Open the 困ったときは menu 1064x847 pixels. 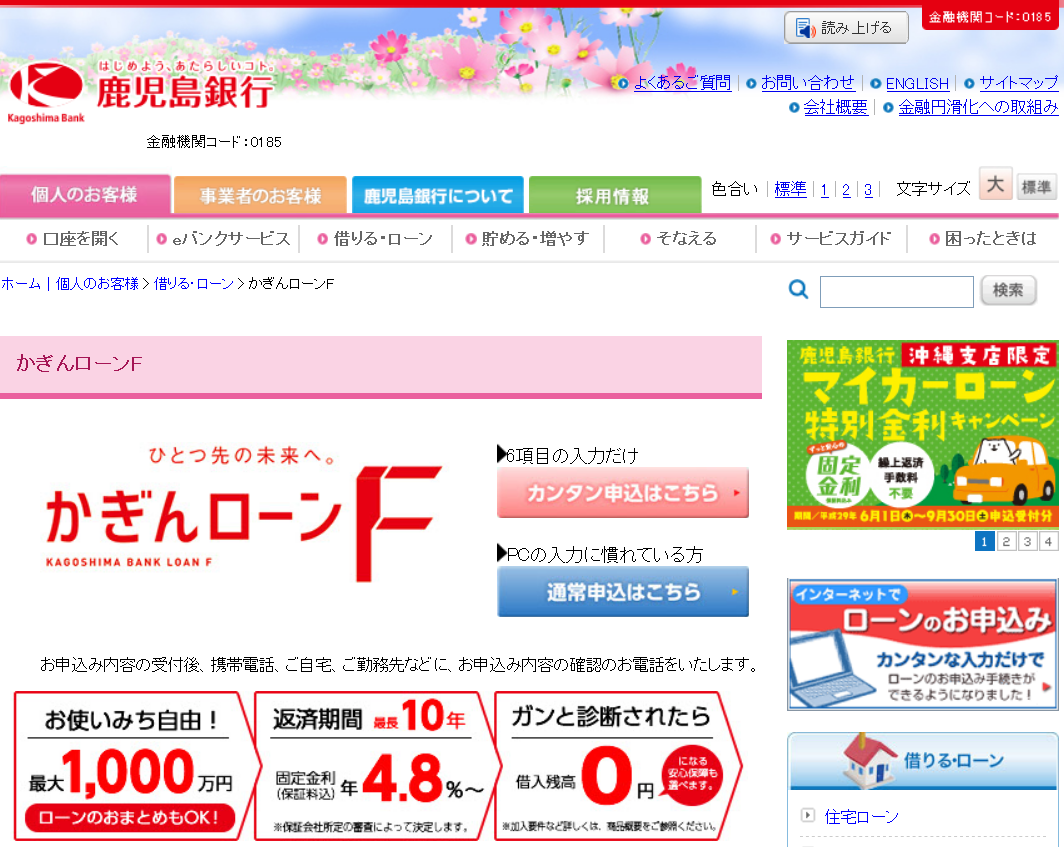[x=983, y=238]
